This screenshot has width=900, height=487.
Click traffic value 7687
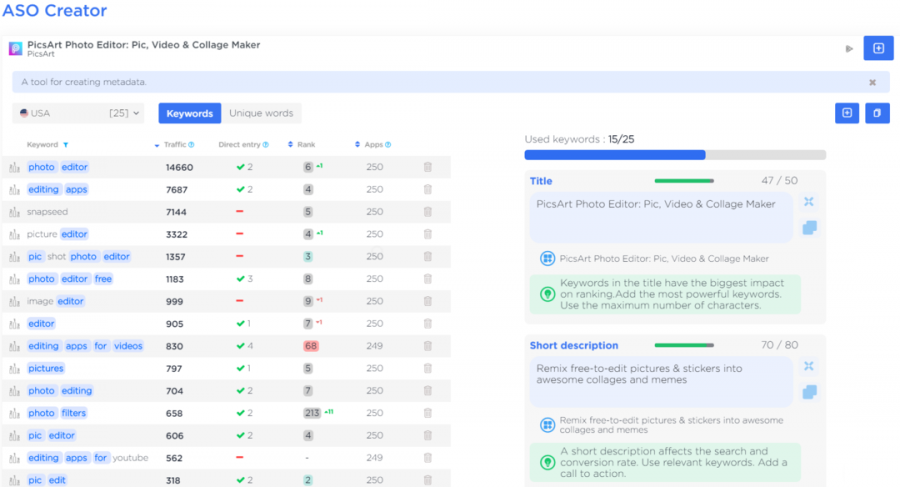click(x=177, y=190)
